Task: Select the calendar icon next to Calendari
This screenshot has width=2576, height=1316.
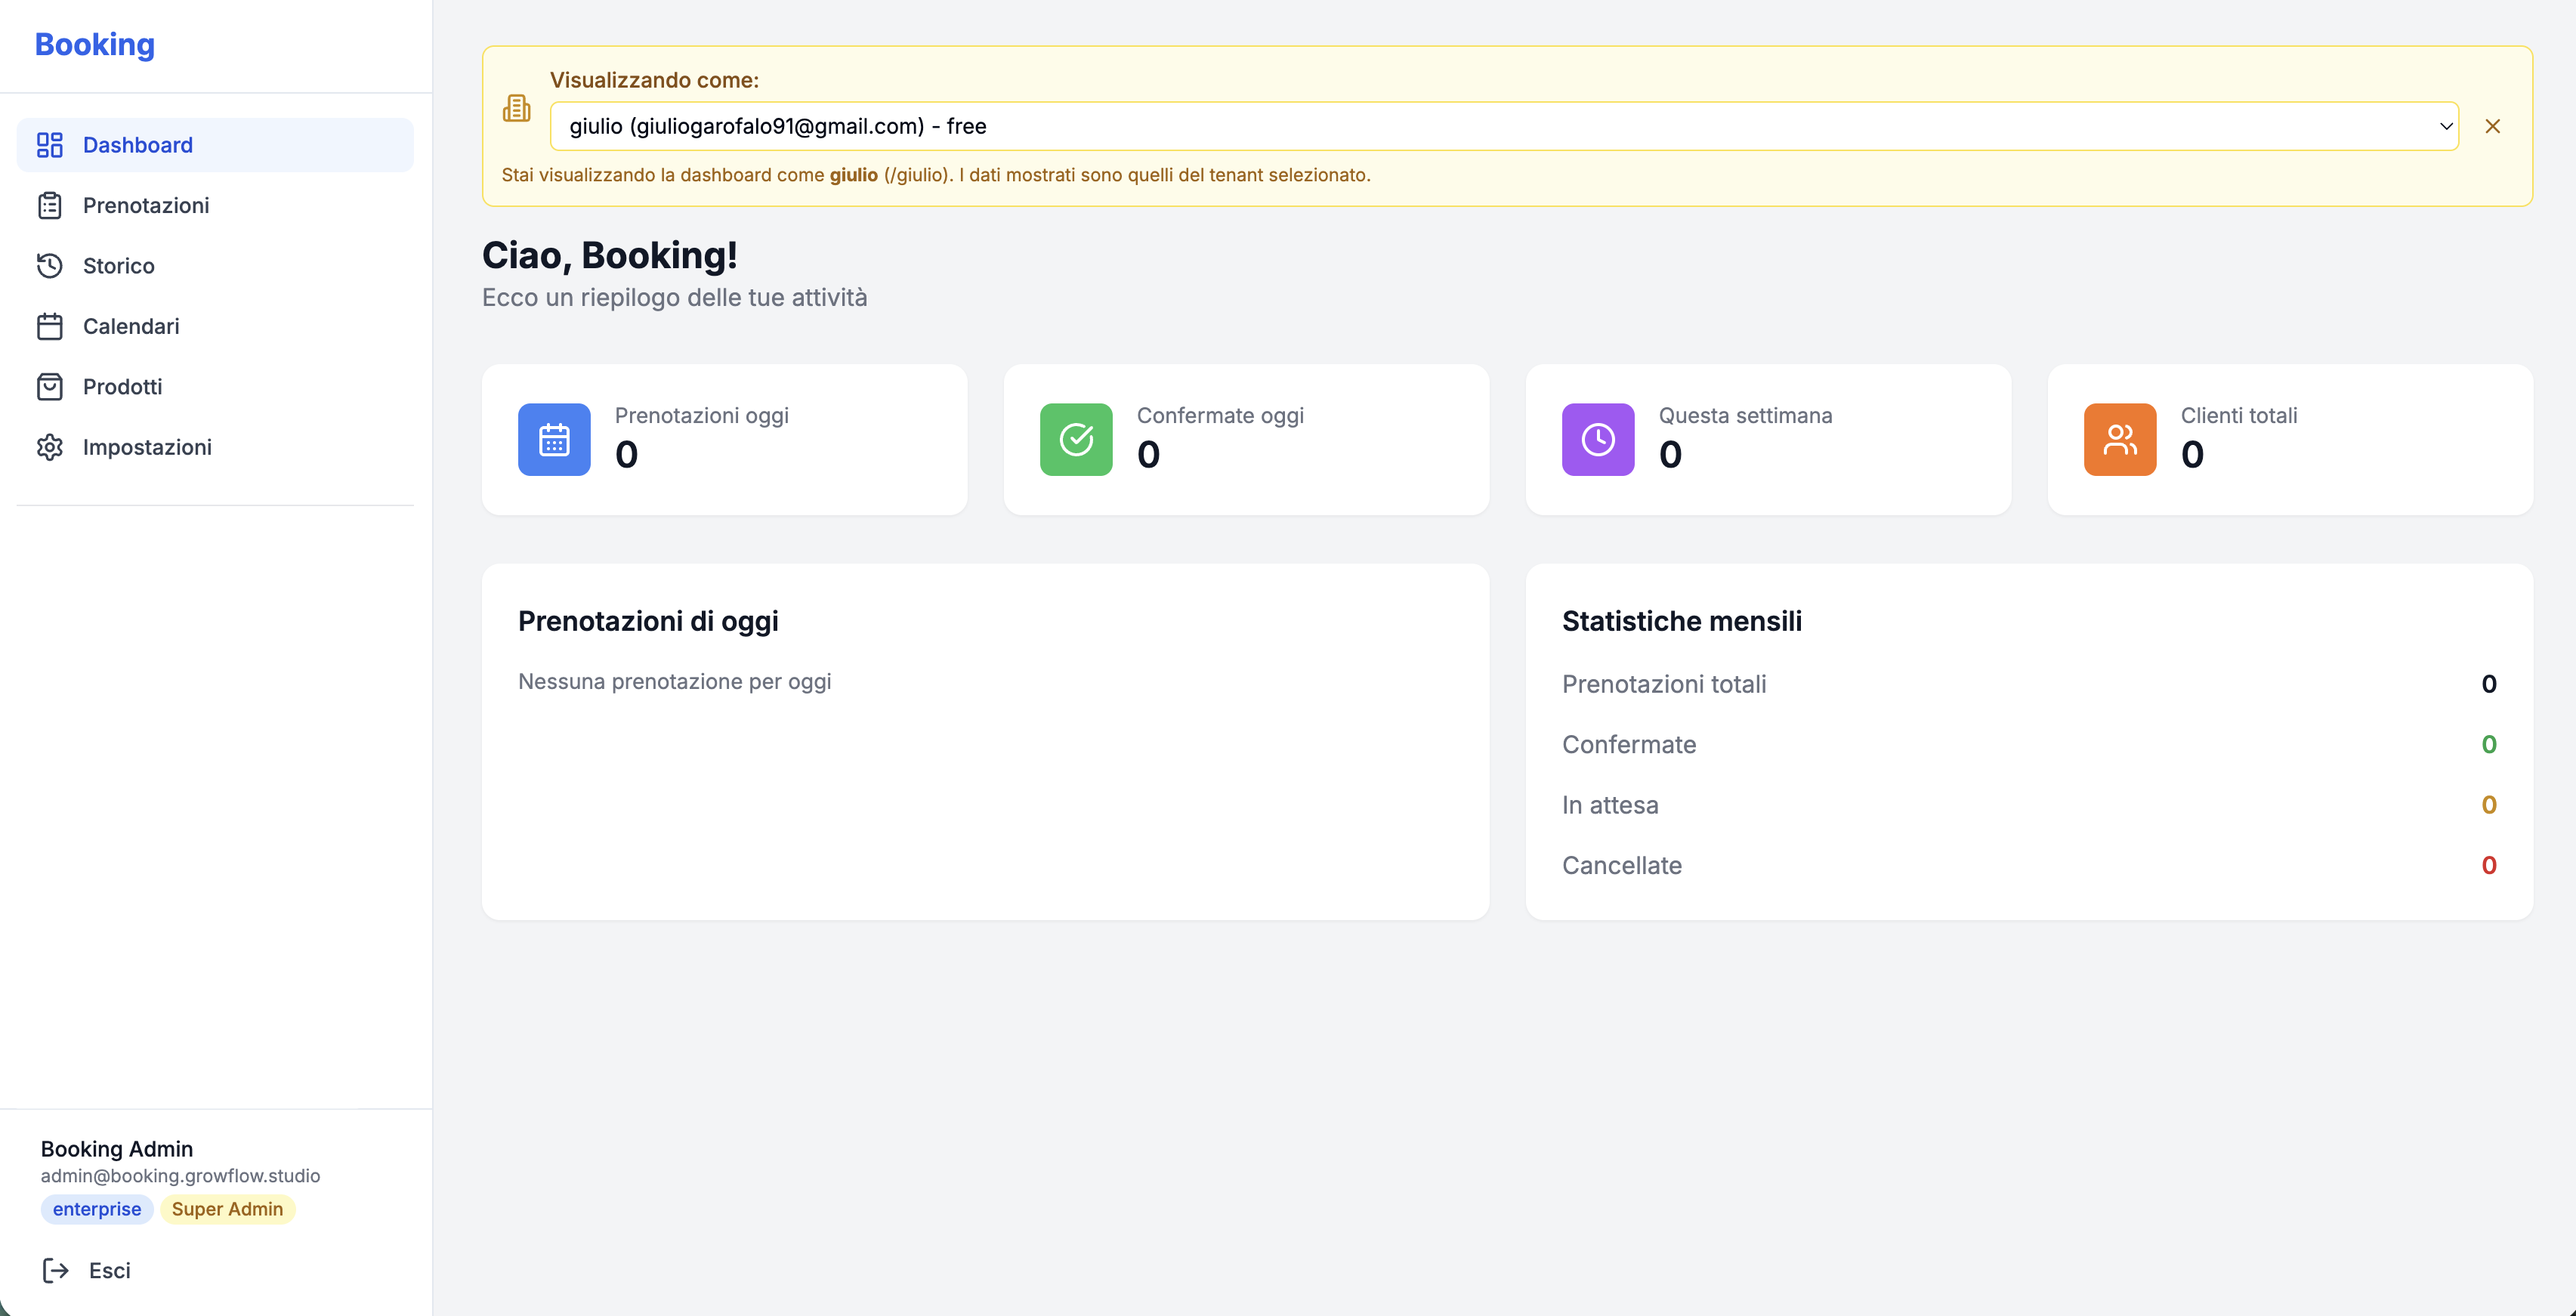Action: [51, 326]
